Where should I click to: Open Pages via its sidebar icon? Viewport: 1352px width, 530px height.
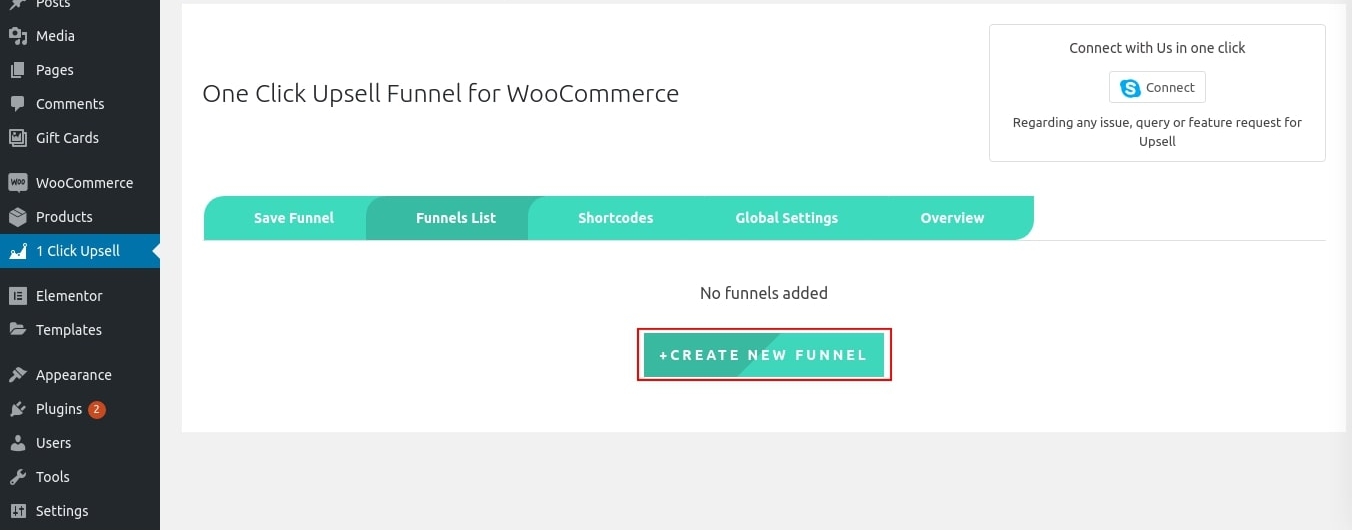tap(17, 70)
